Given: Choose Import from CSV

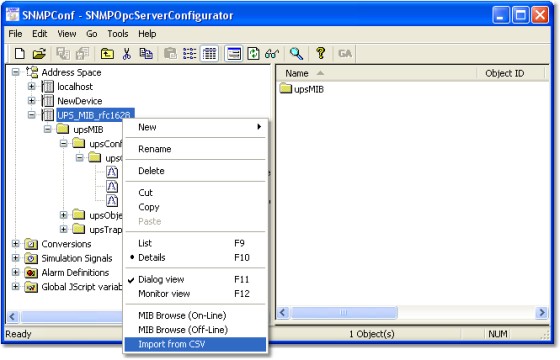Looking at the screenshot, I should [x=195, y=344].
